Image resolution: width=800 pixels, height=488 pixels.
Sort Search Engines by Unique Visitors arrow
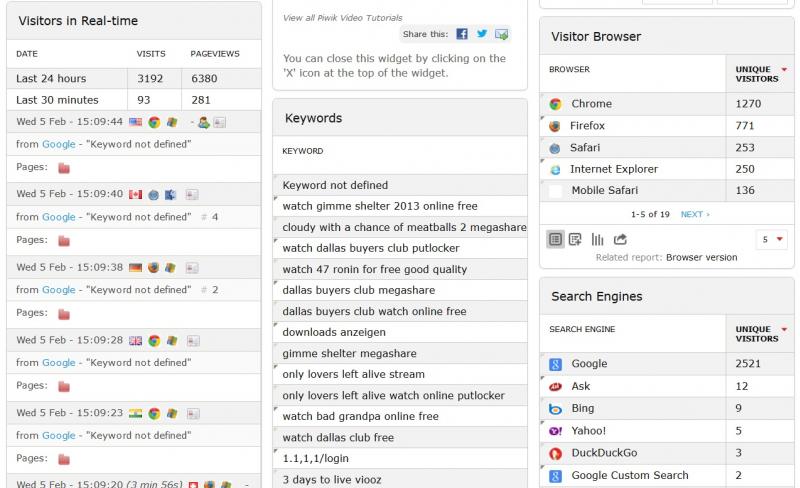coord(784,329)
